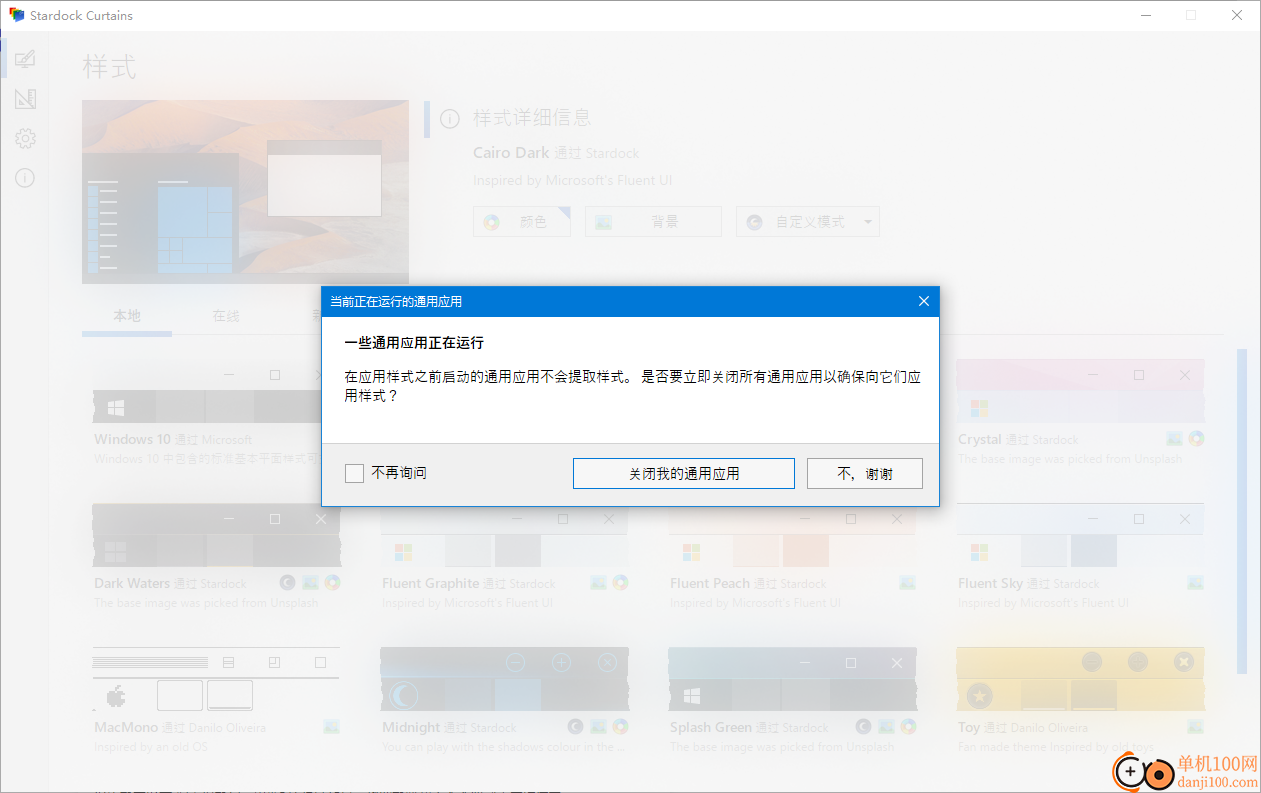
Task: Click the 一些通用应用正在运行 heading text
Action: pos(414,343)
